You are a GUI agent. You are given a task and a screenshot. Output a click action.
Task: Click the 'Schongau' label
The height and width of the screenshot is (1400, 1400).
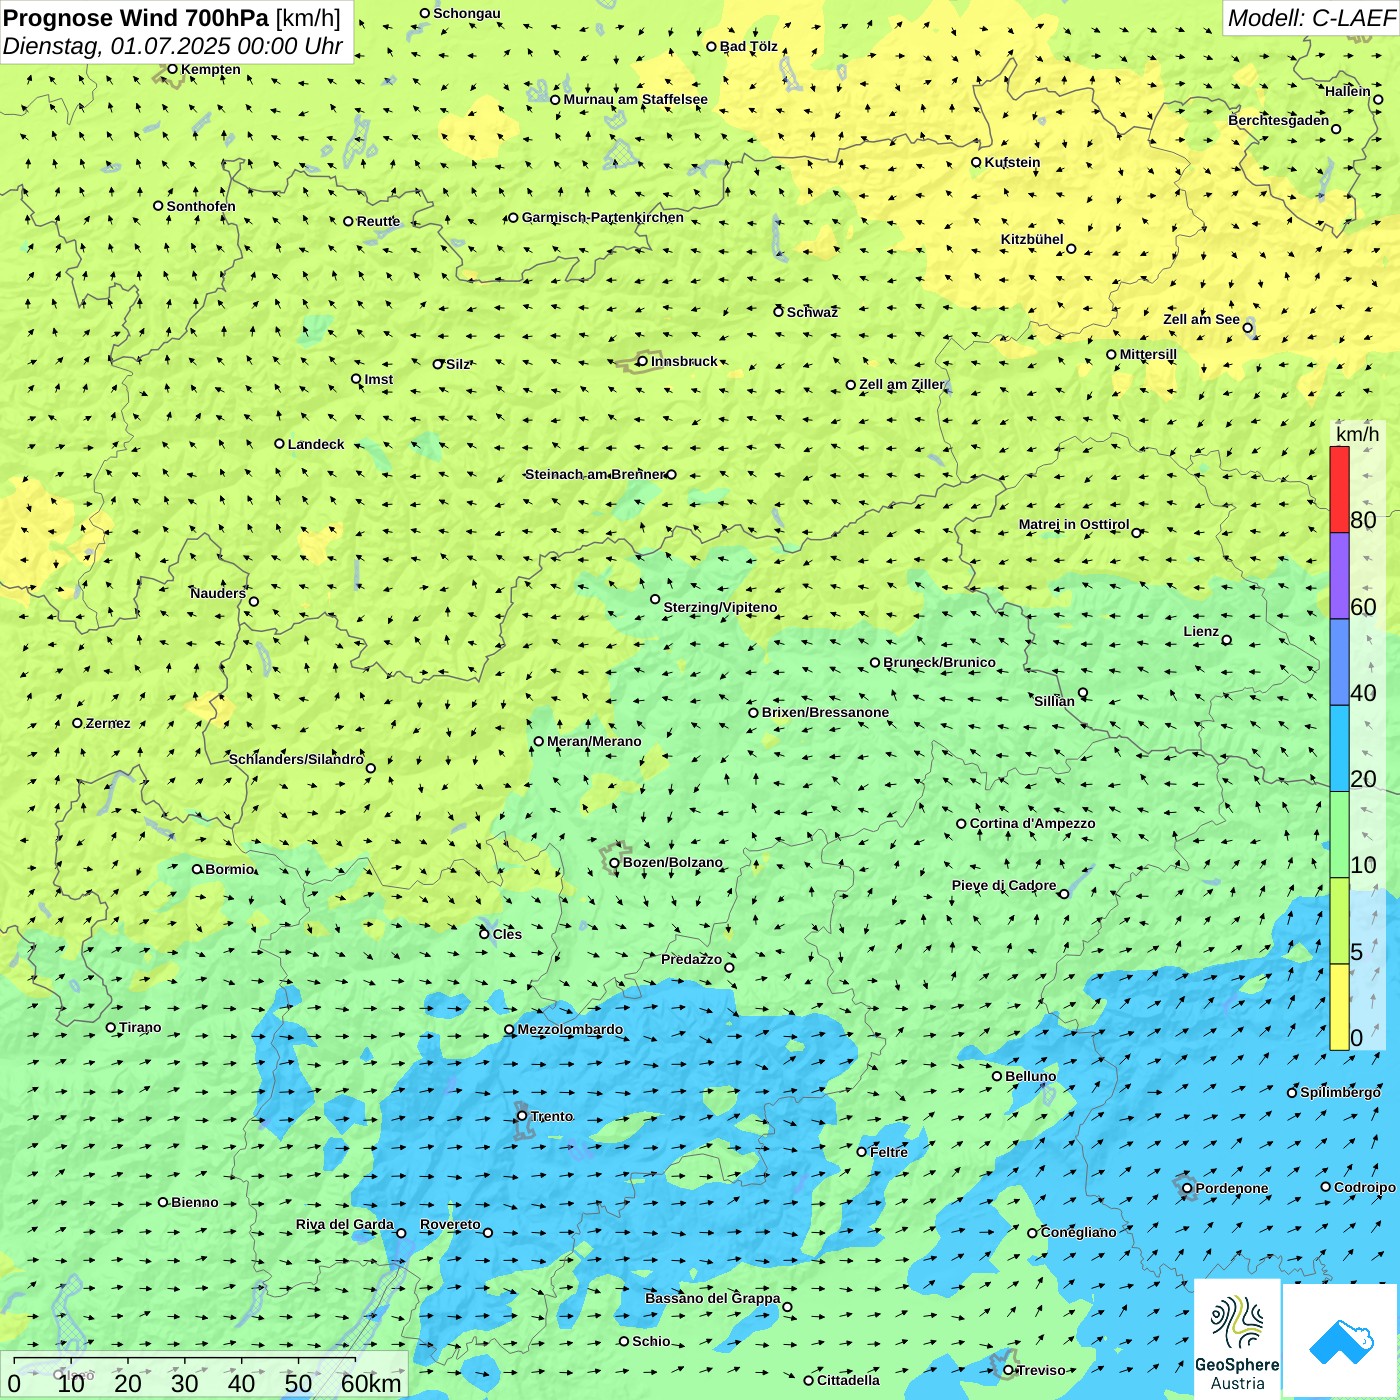point(467,13)
